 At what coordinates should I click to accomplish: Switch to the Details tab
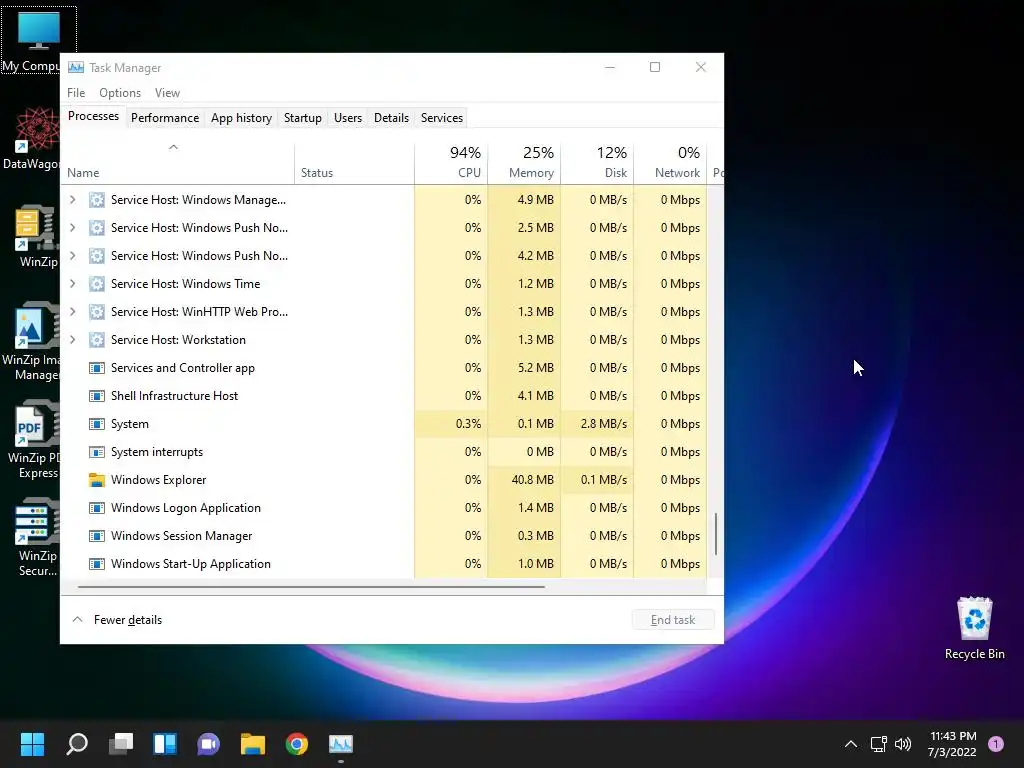pos(391,118)
